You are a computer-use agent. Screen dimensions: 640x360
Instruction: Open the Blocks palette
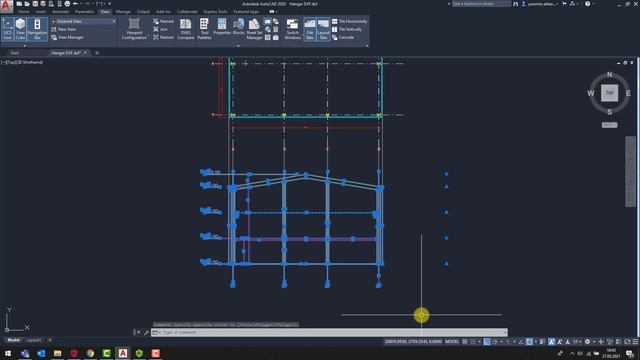(x=238, y=27)
